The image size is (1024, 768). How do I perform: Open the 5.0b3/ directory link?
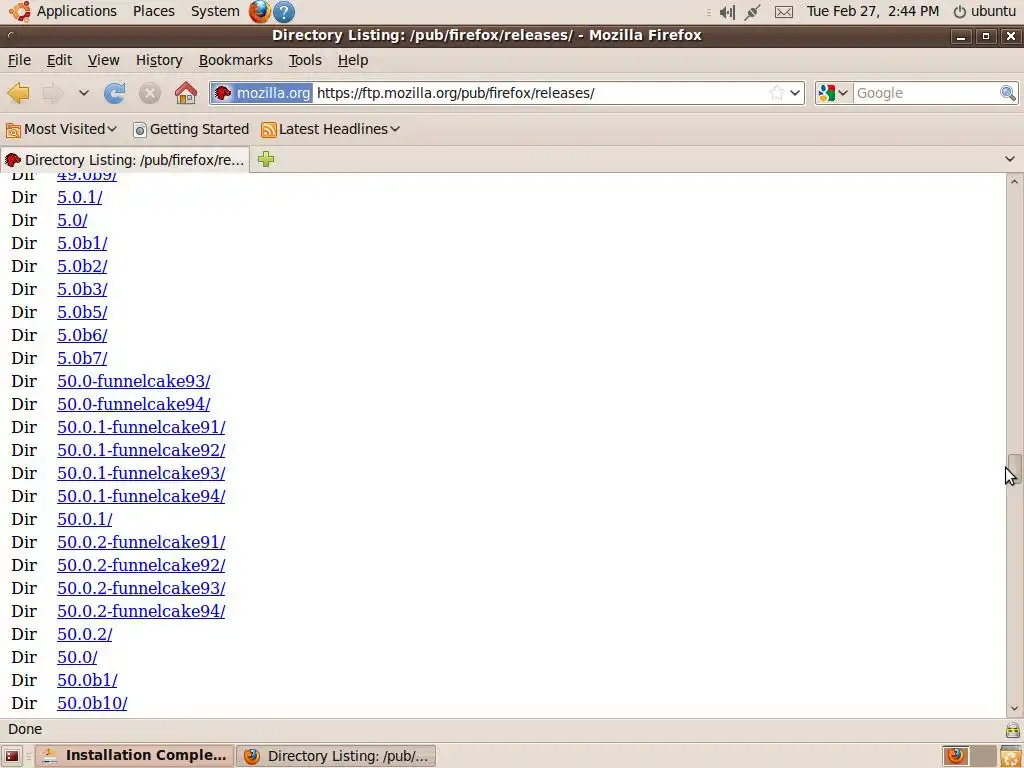(x=82, y=289)
